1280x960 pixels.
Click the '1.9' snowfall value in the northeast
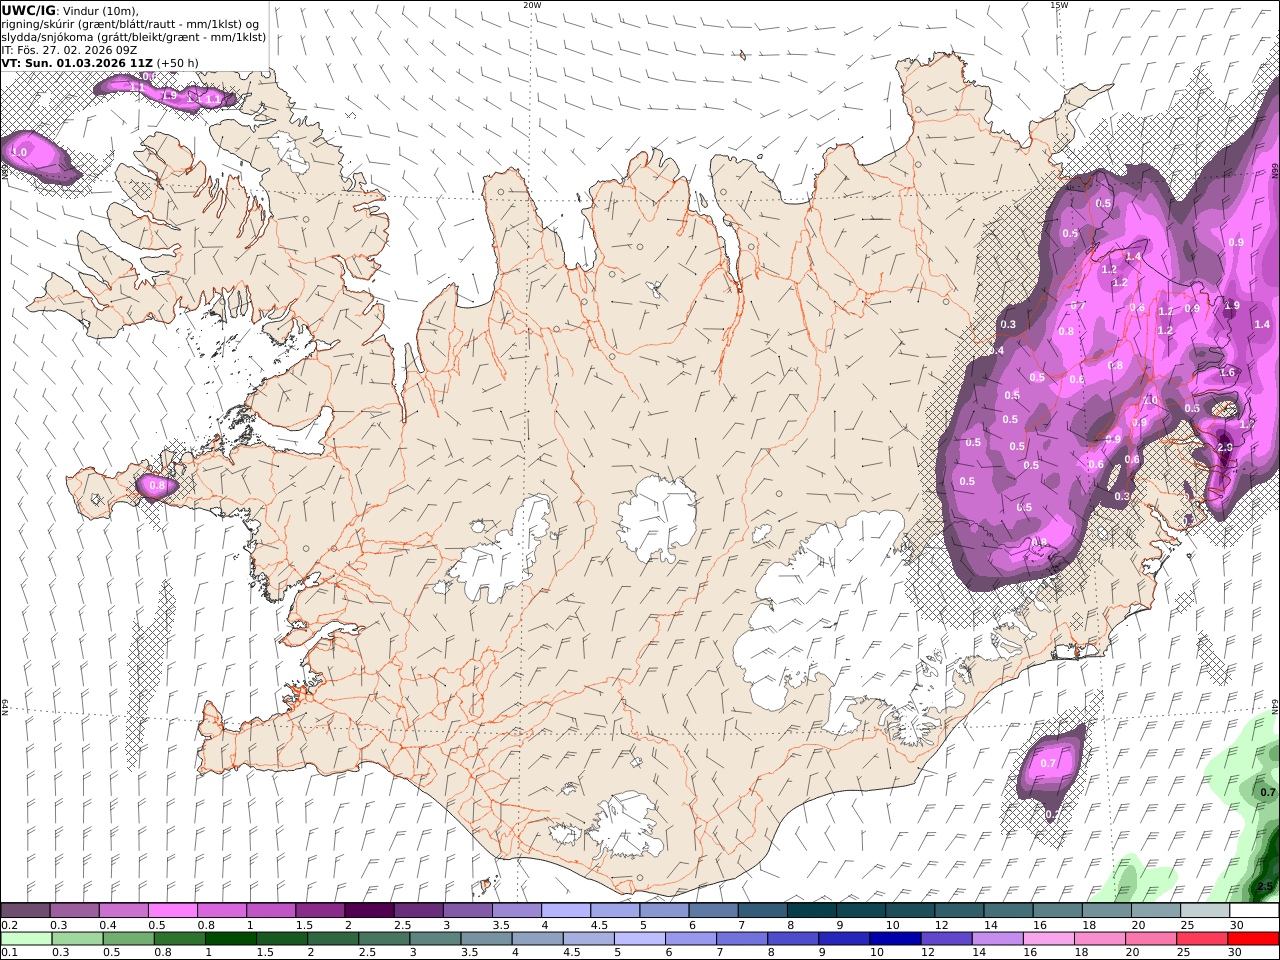(x=1232, y=306)
